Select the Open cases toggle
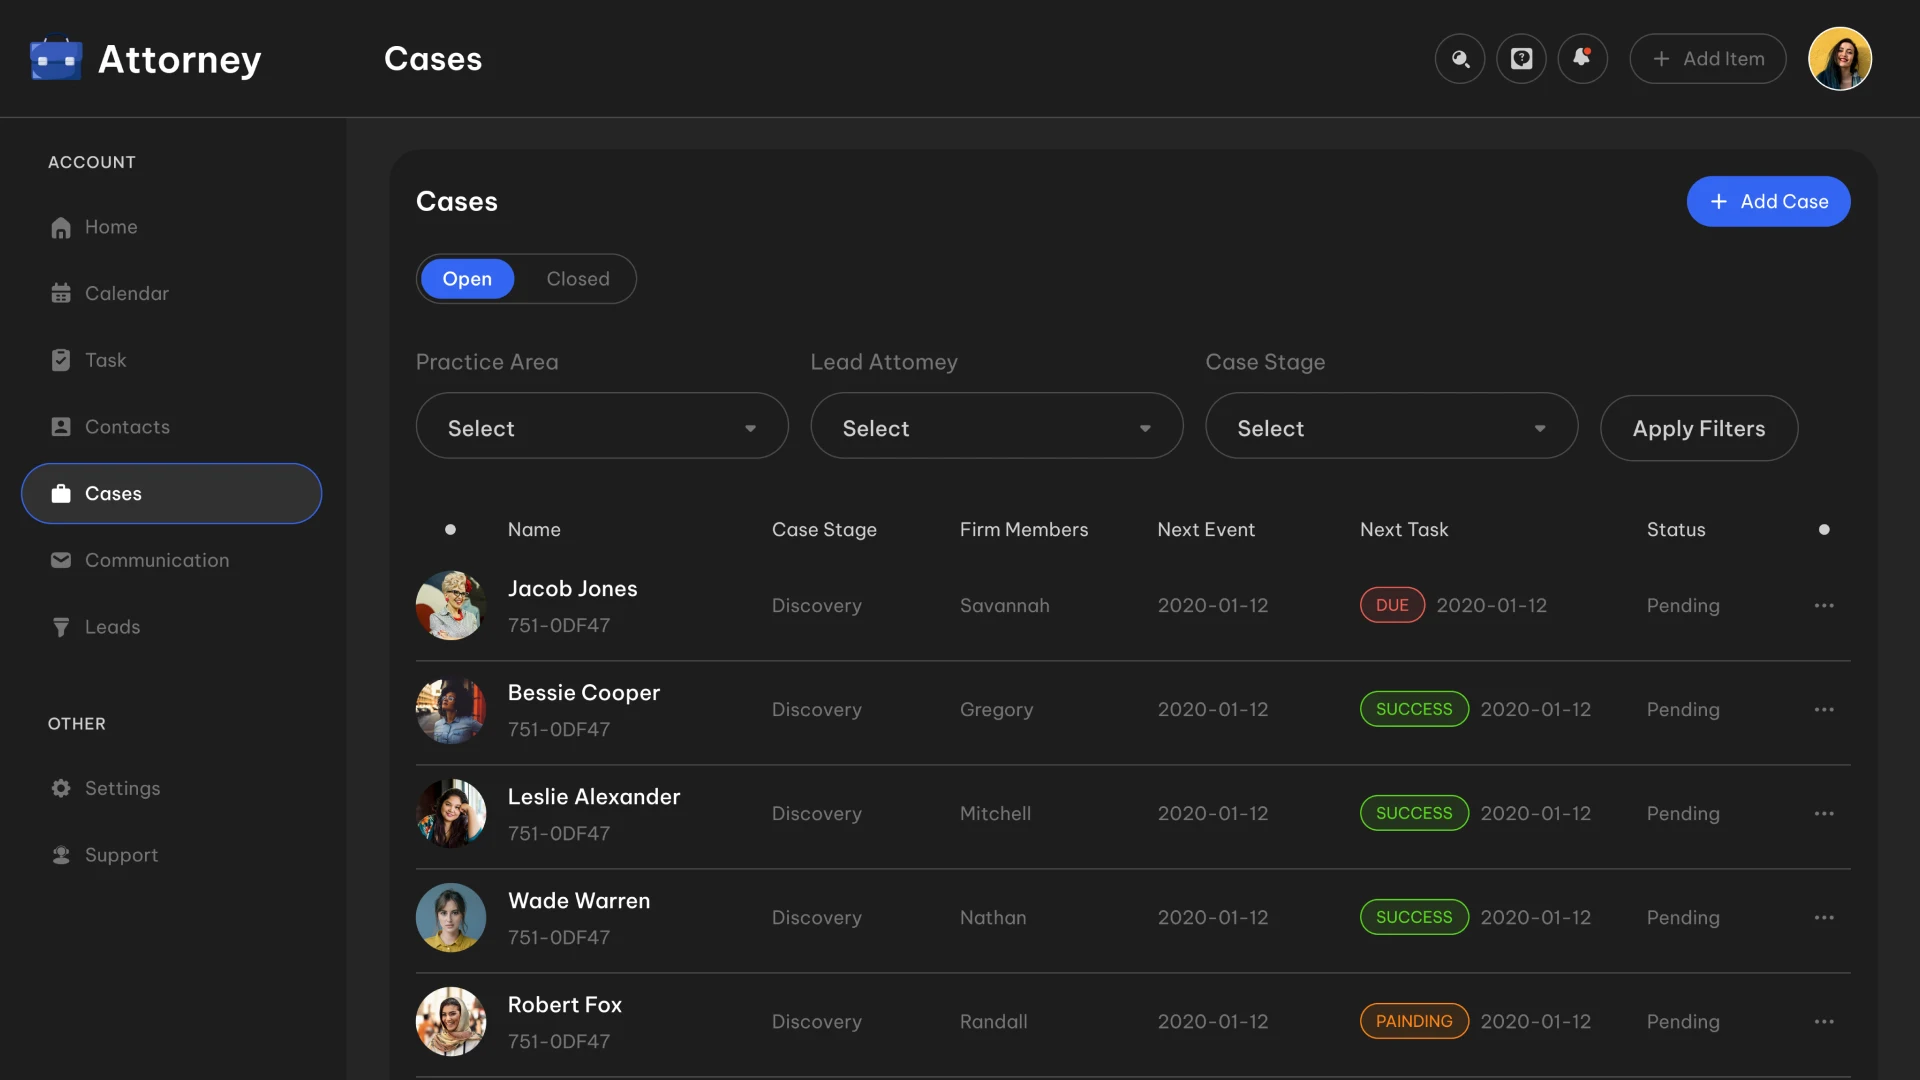Image resolution: width=1920 pixels, height=1080 pixels. click(467, 279)
